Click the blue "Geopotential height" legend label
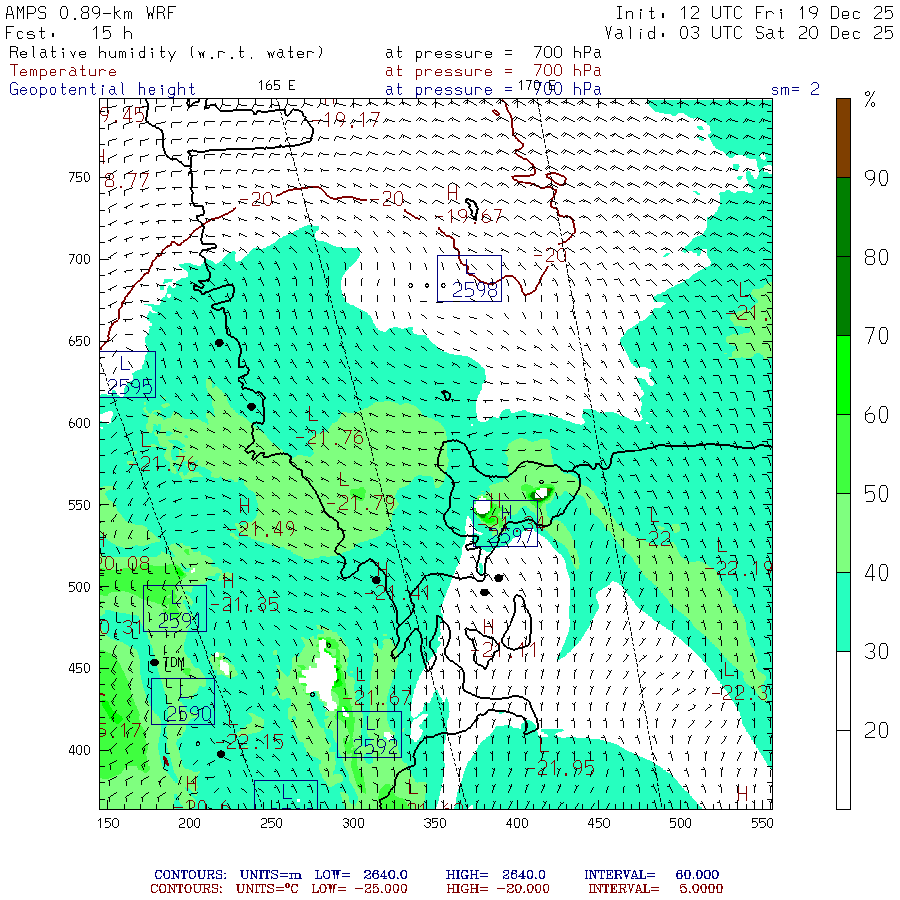Viewport: 900px width, 900px height. (x=102, y=90)
